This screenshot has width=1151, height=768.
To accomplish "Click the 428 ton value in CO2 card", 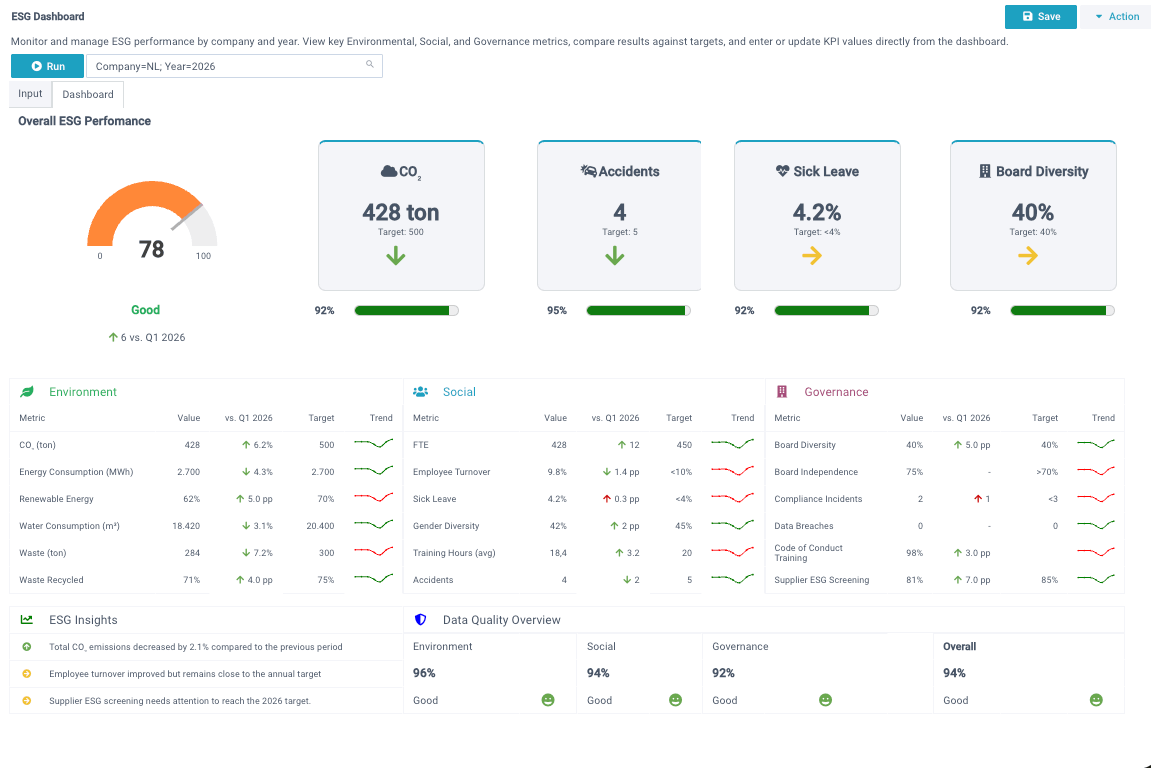I will tap(401, 213).
